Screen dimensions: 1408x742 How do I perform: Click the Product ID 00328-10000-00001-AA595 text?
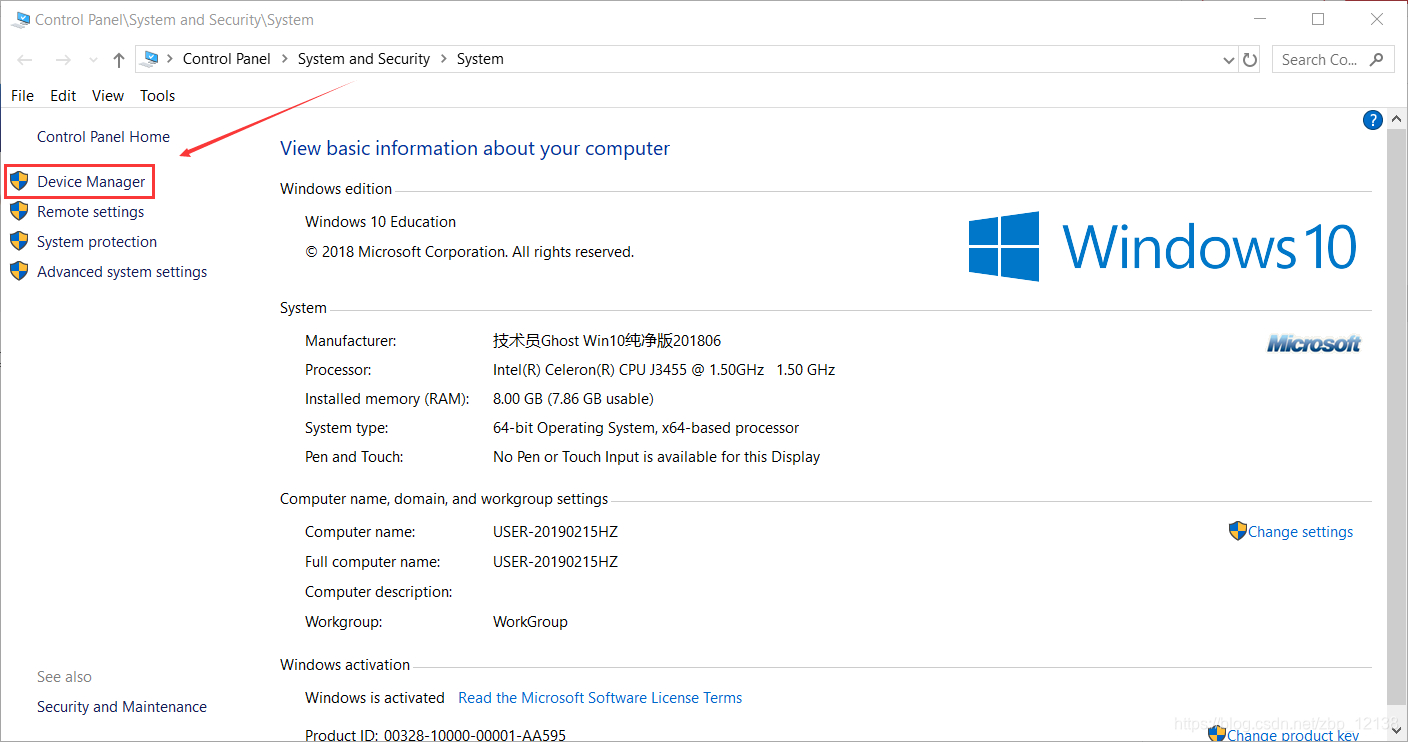[435, 735]
